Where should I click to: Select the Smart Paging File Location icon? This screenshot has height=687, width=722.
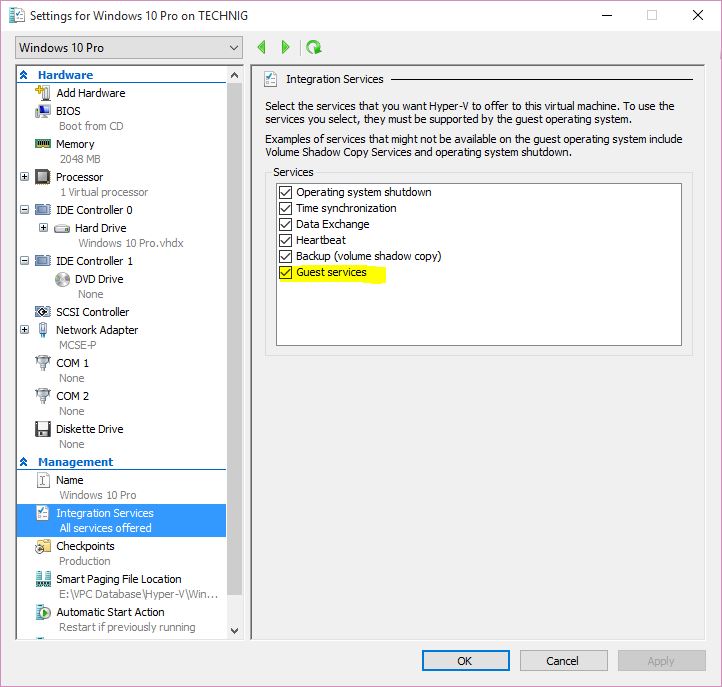coord(43,579)
